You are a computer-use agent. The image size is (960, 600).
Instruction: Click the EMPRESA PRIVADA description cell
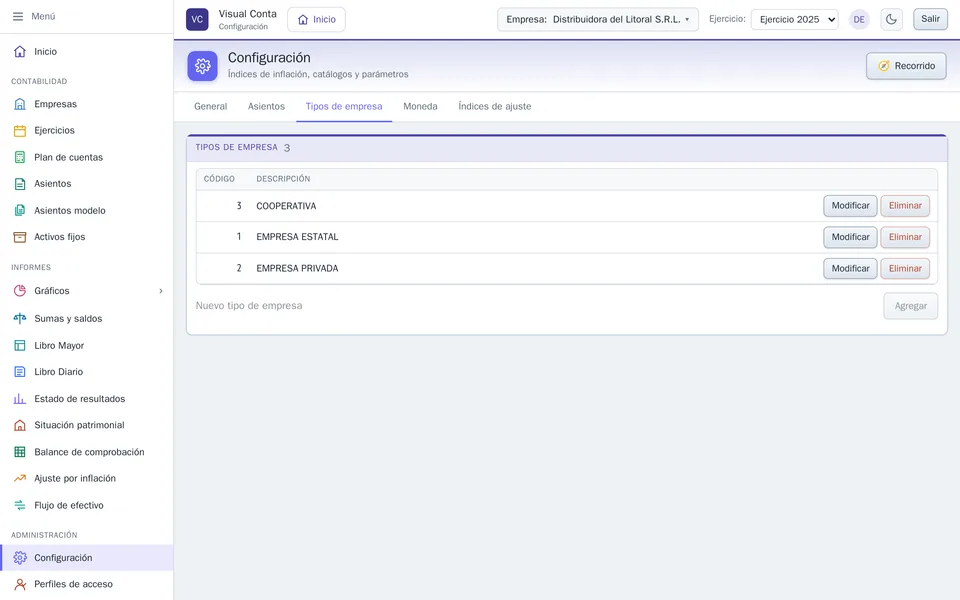point(297,268)
